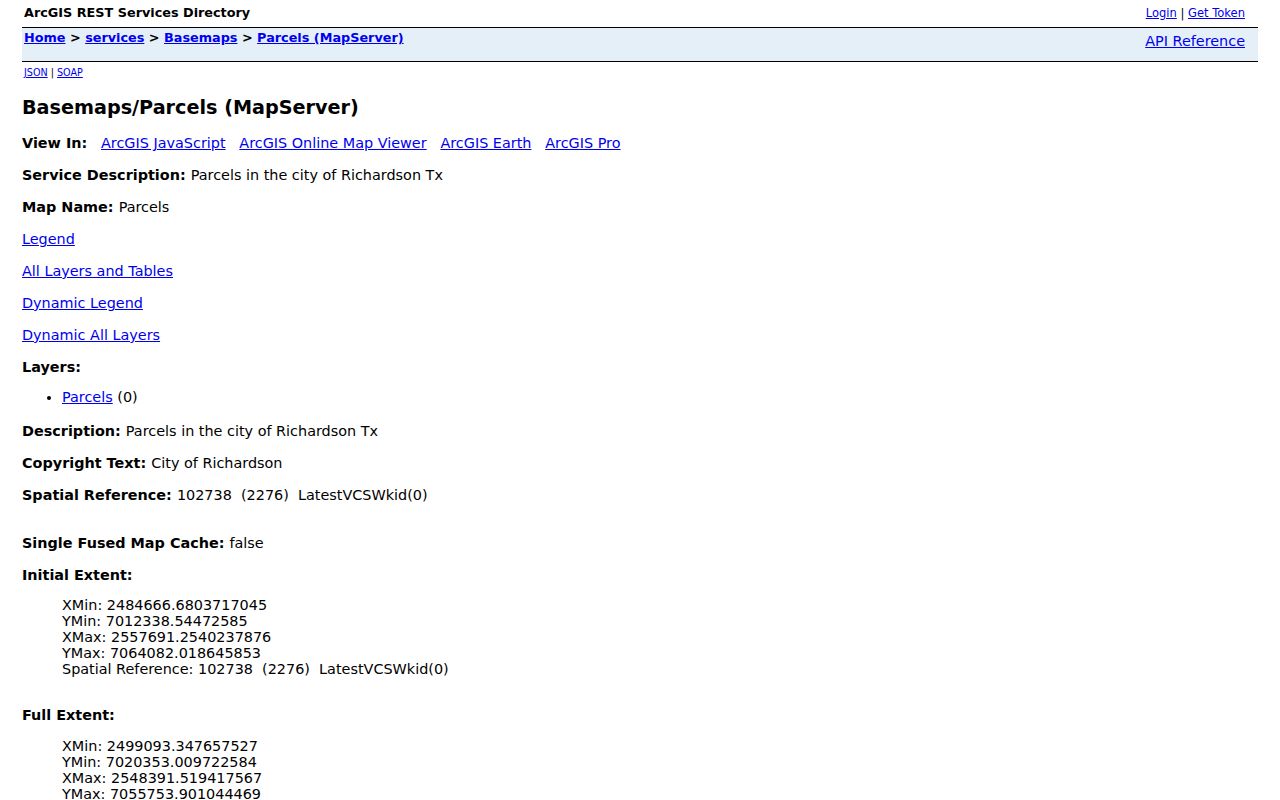
Task: Navigate to services breadcrumb
Action: (115, 38)
